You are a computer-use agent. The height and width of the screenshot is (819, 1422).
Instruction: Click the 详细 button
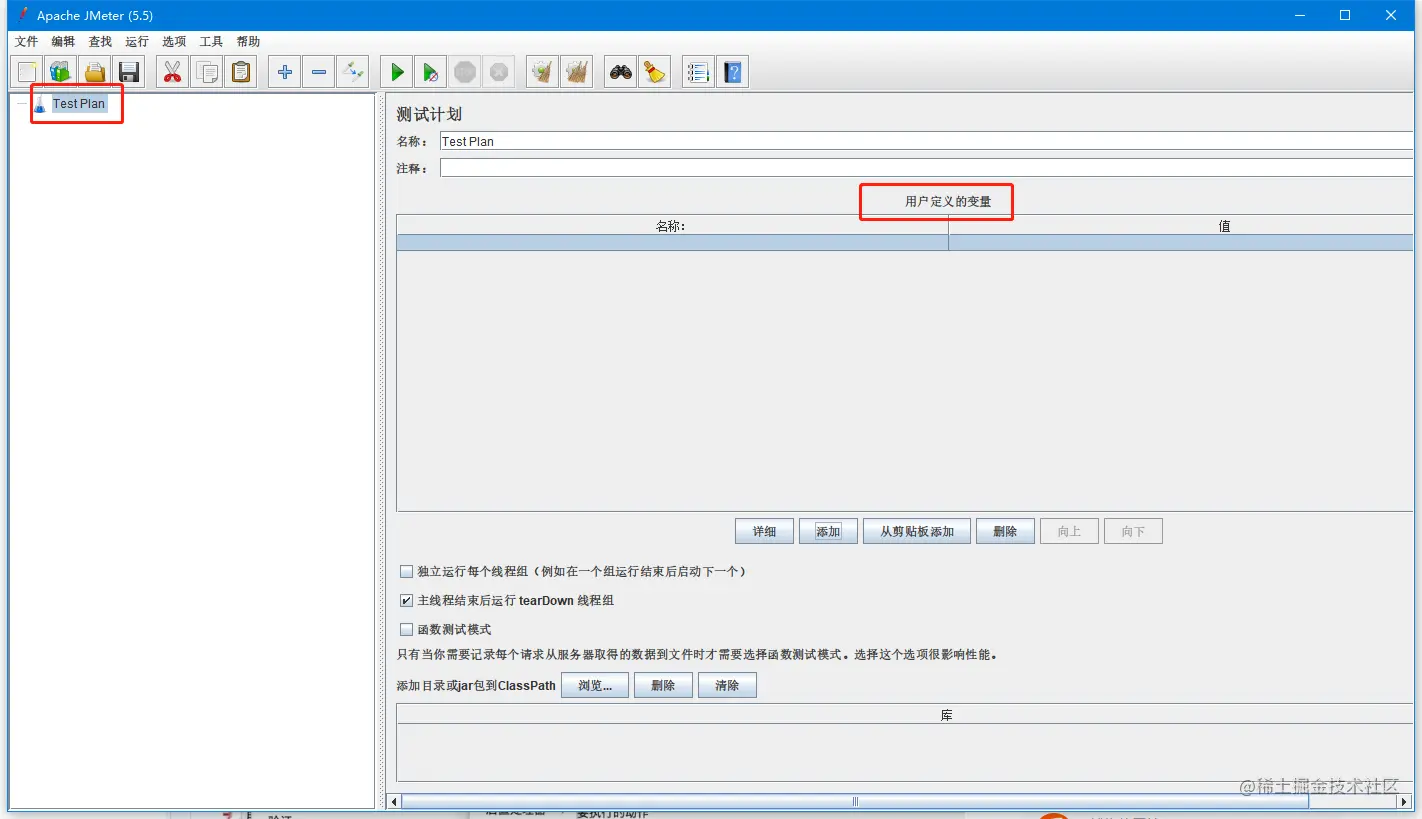click(765, 531)
